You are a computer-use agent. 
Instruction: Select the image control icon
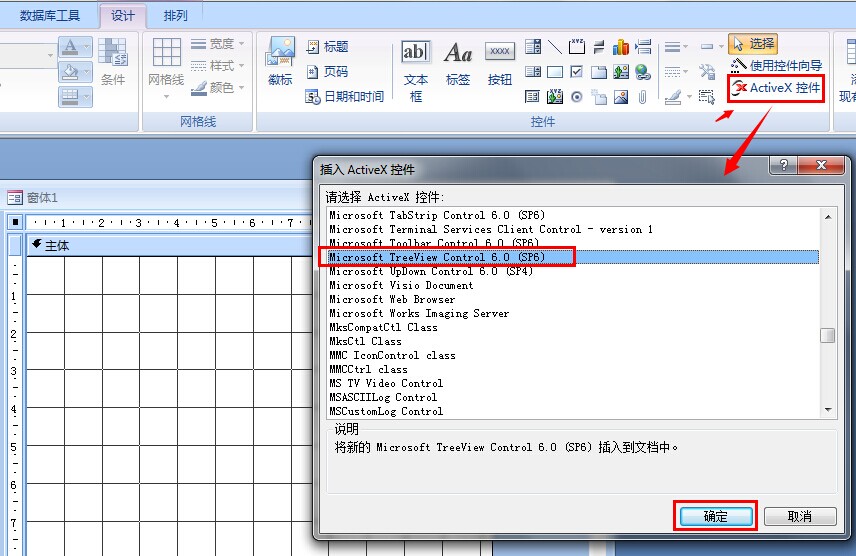click(621, 97)
